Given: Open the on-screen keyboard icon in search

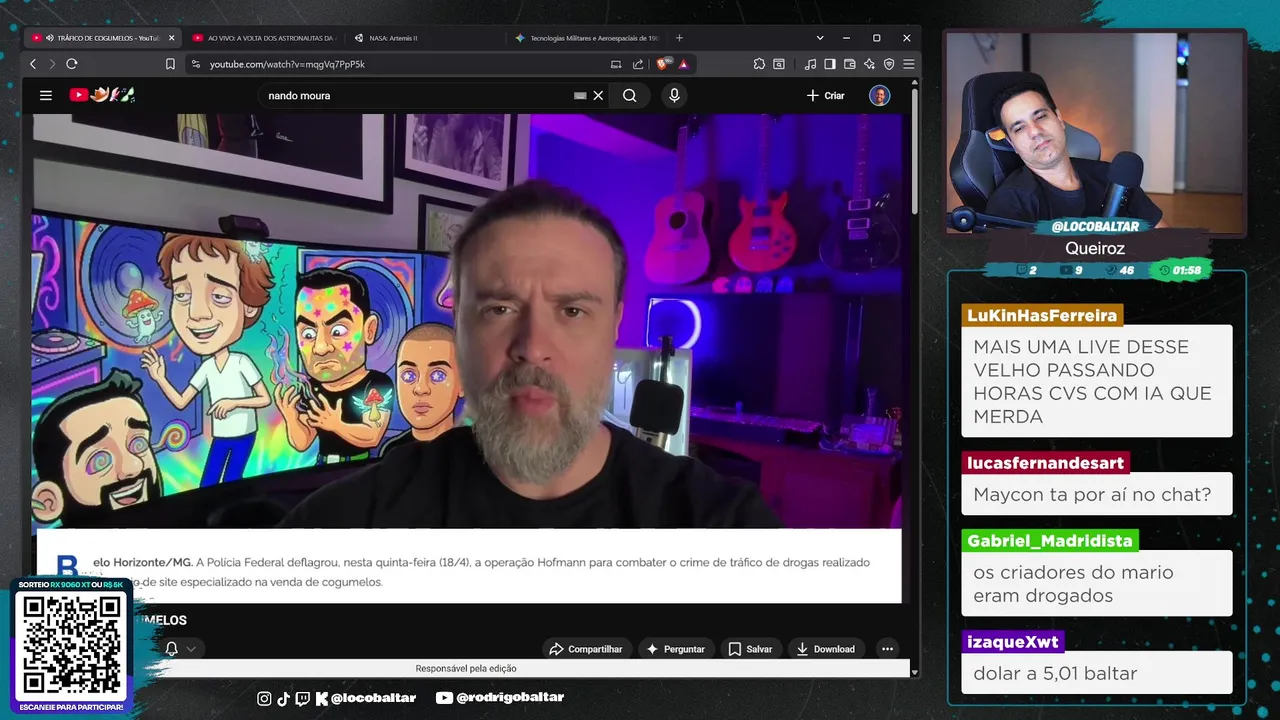Looking at the screenshot, I should pyautogui.click(x=580, y=96).
